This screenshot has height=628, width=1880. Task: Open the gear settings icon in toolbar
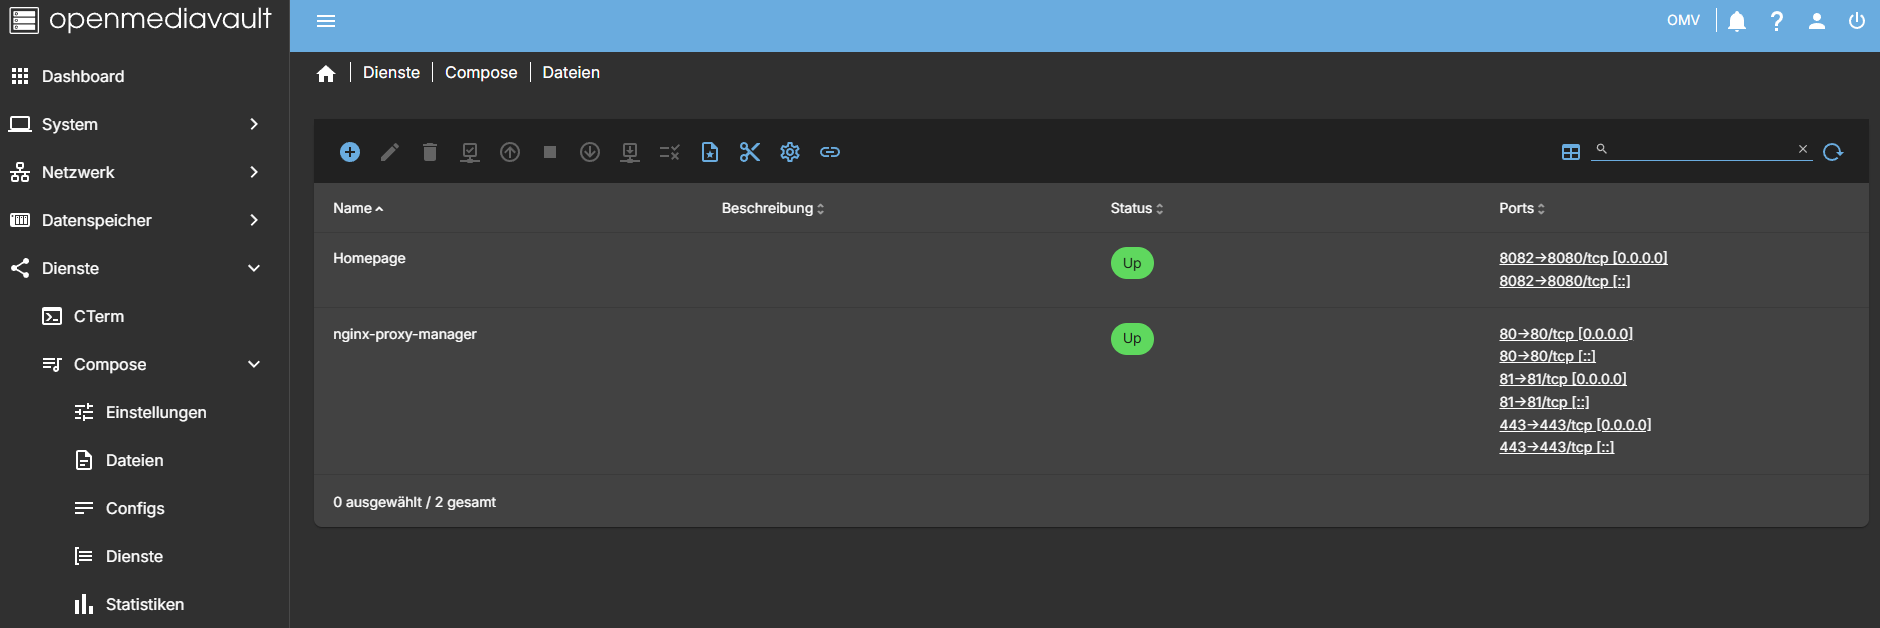(790, 152)
